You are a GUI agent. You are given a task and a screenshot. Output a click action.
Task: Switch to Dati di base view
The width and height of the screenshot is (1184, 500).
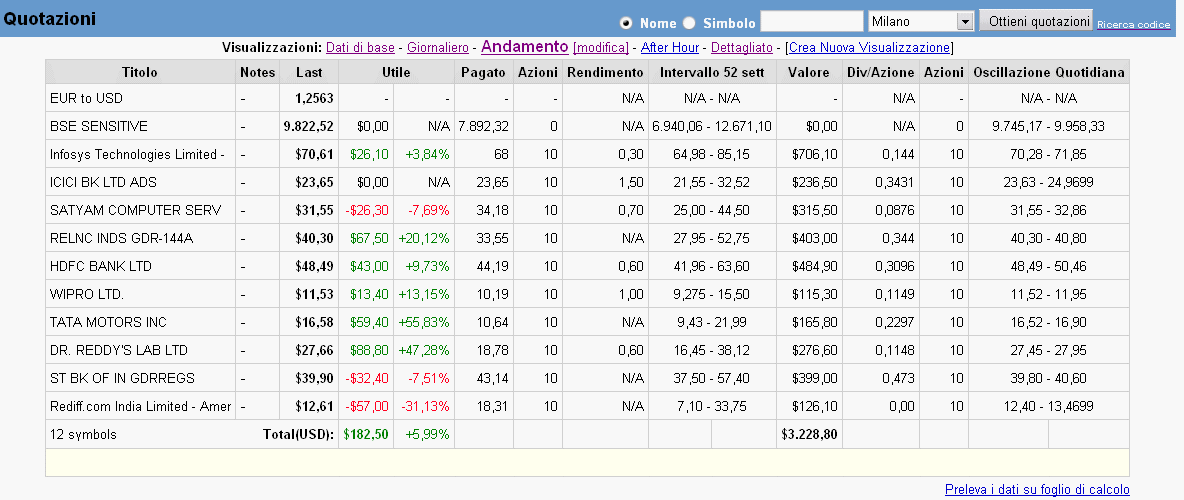point(360,48)
